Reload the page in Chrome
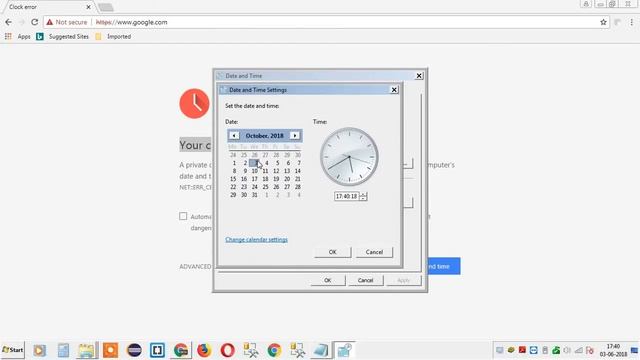The image size is (640, 360). pos(35,22)
